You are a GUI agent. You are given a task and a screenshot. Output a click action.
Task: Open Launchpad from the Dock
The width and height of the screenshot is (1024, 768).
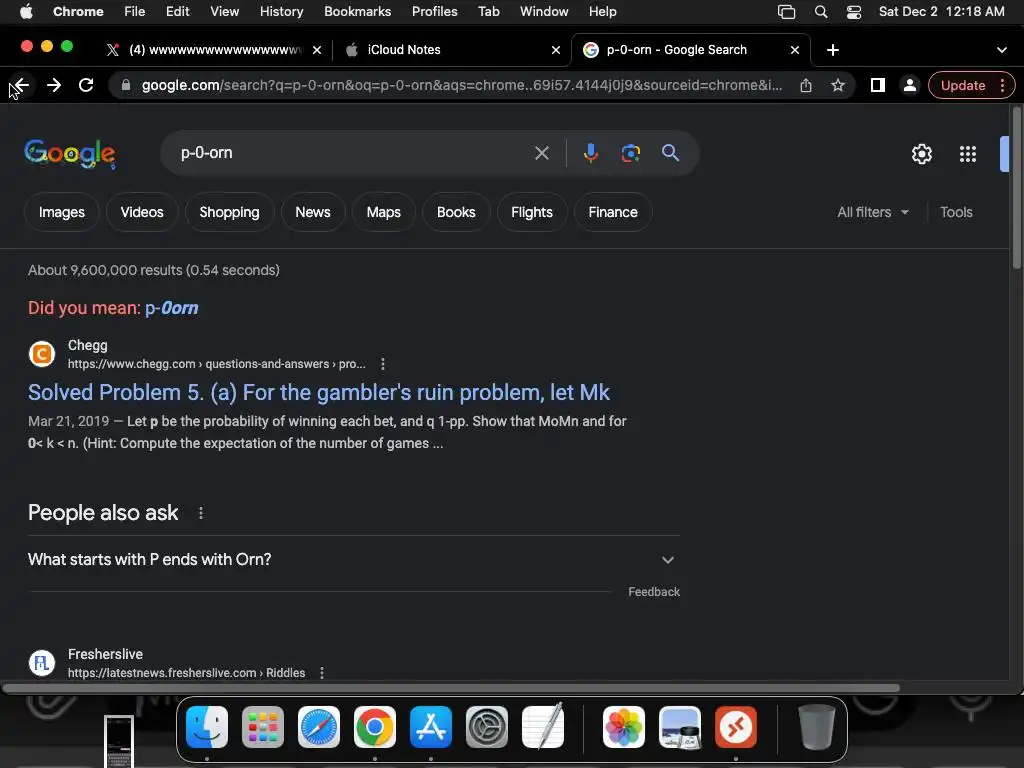point(263,727)
